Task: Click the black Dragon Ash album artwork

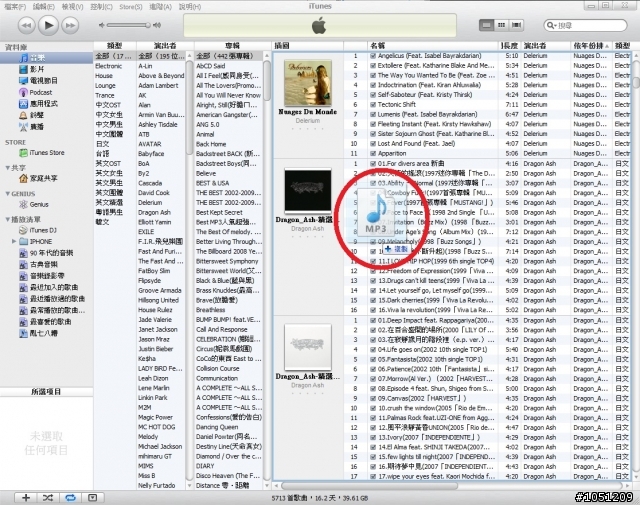Action: coord(308,191)
